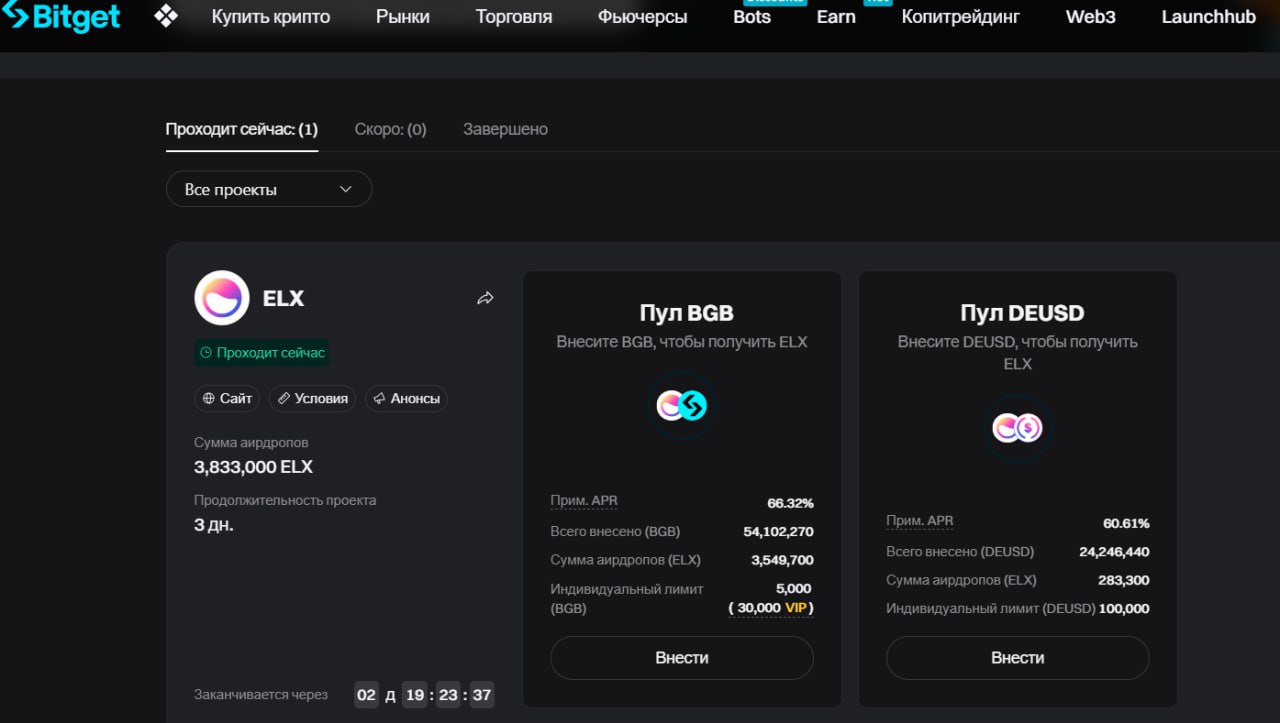Click the 3,549,700 airdrop sum value

point(782,560)
